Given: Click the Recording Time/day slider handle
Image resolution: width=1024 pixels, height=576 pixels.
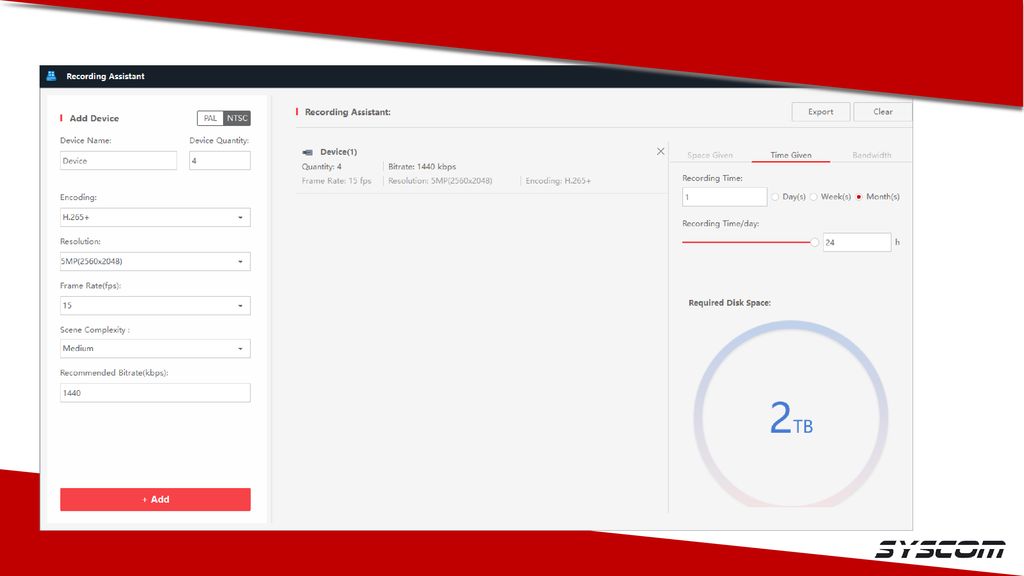Looking at the screenshot, I should [814, 242].
